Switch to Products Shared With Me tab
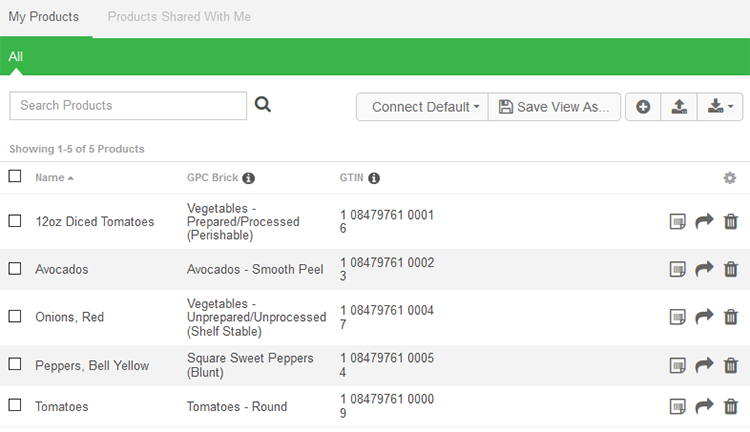This screenshot has width=750, height=432. tap(179, 17)
